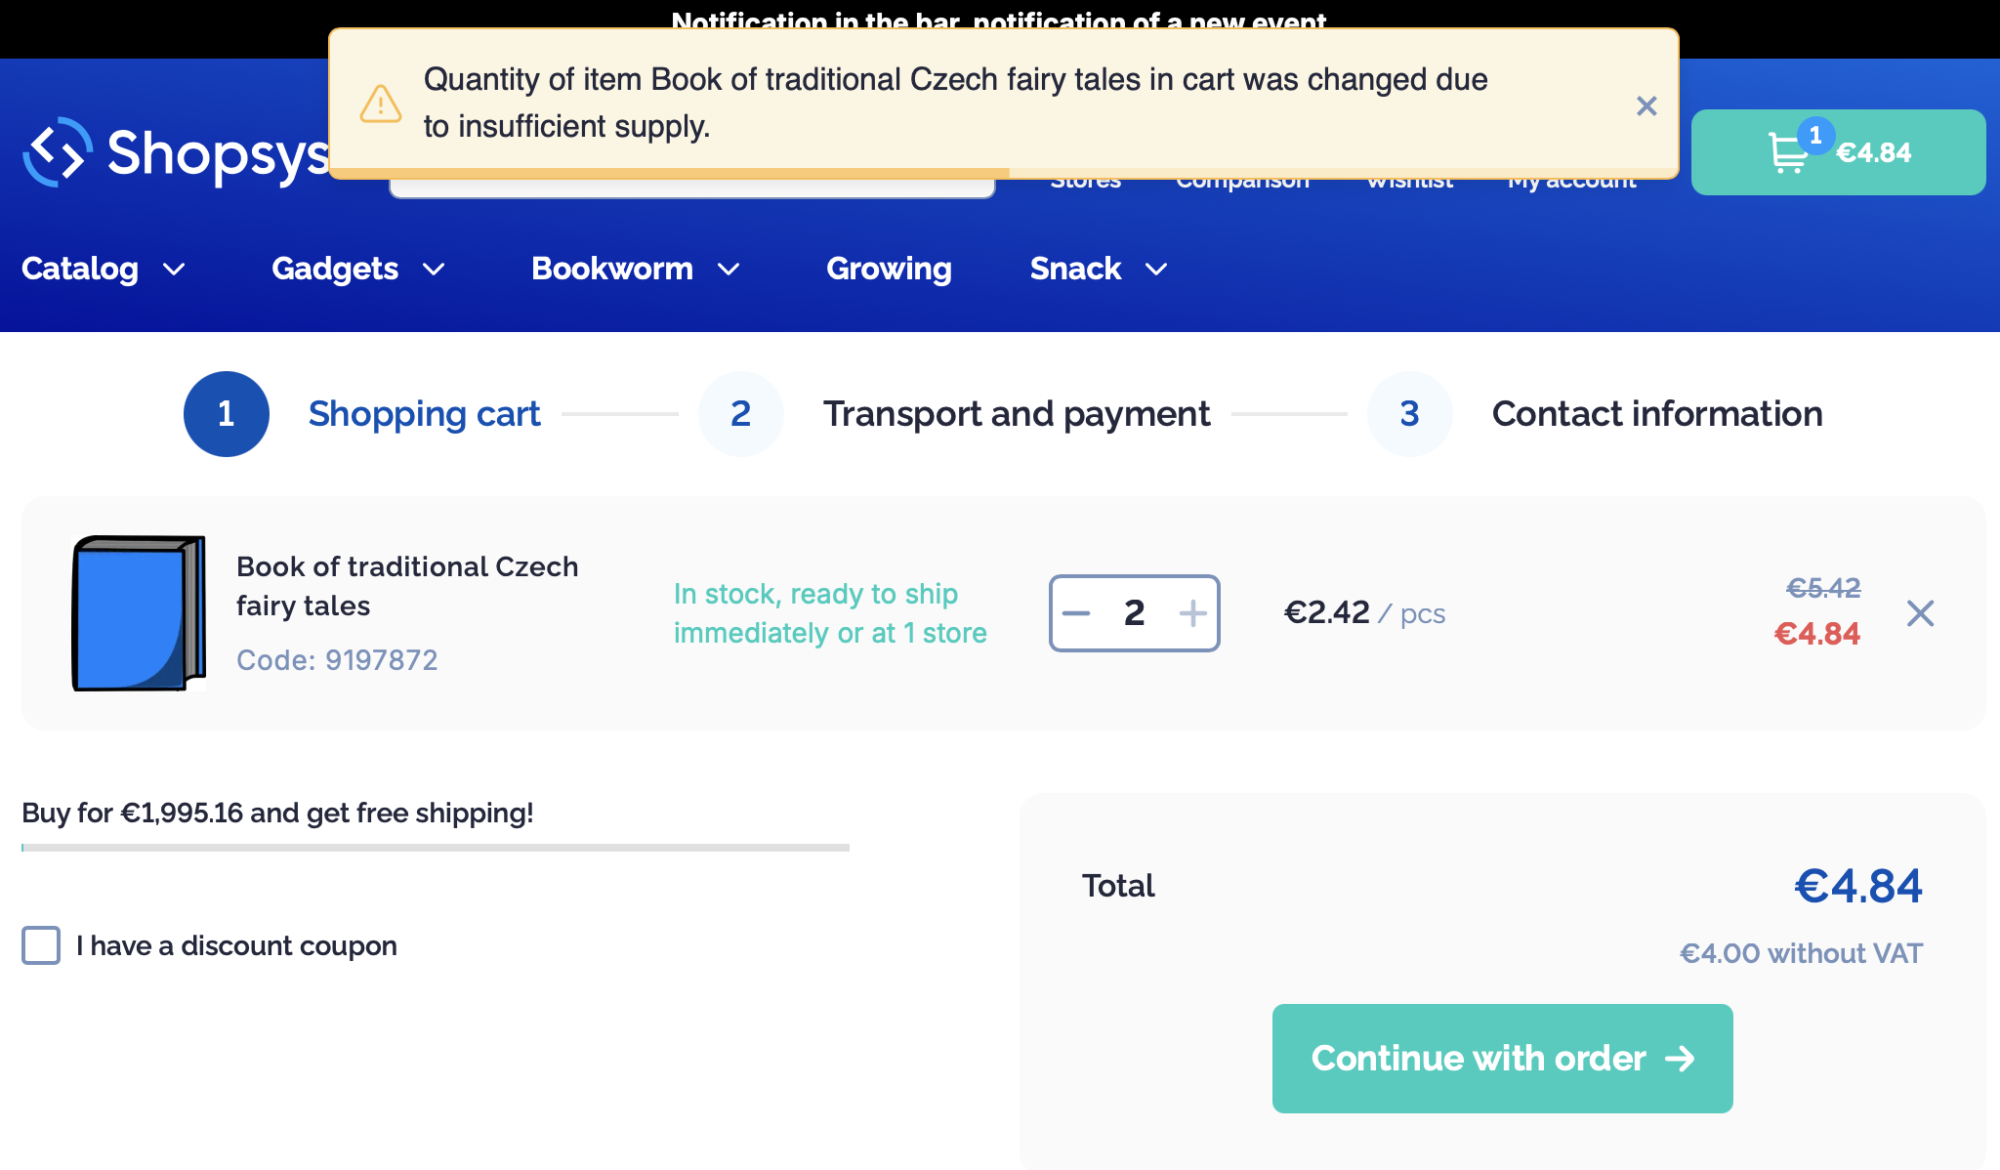The height and width of the screenshot is (1170, 2000).
Task: Click the free shipping progress bar
Action: (x=435, y=847)
